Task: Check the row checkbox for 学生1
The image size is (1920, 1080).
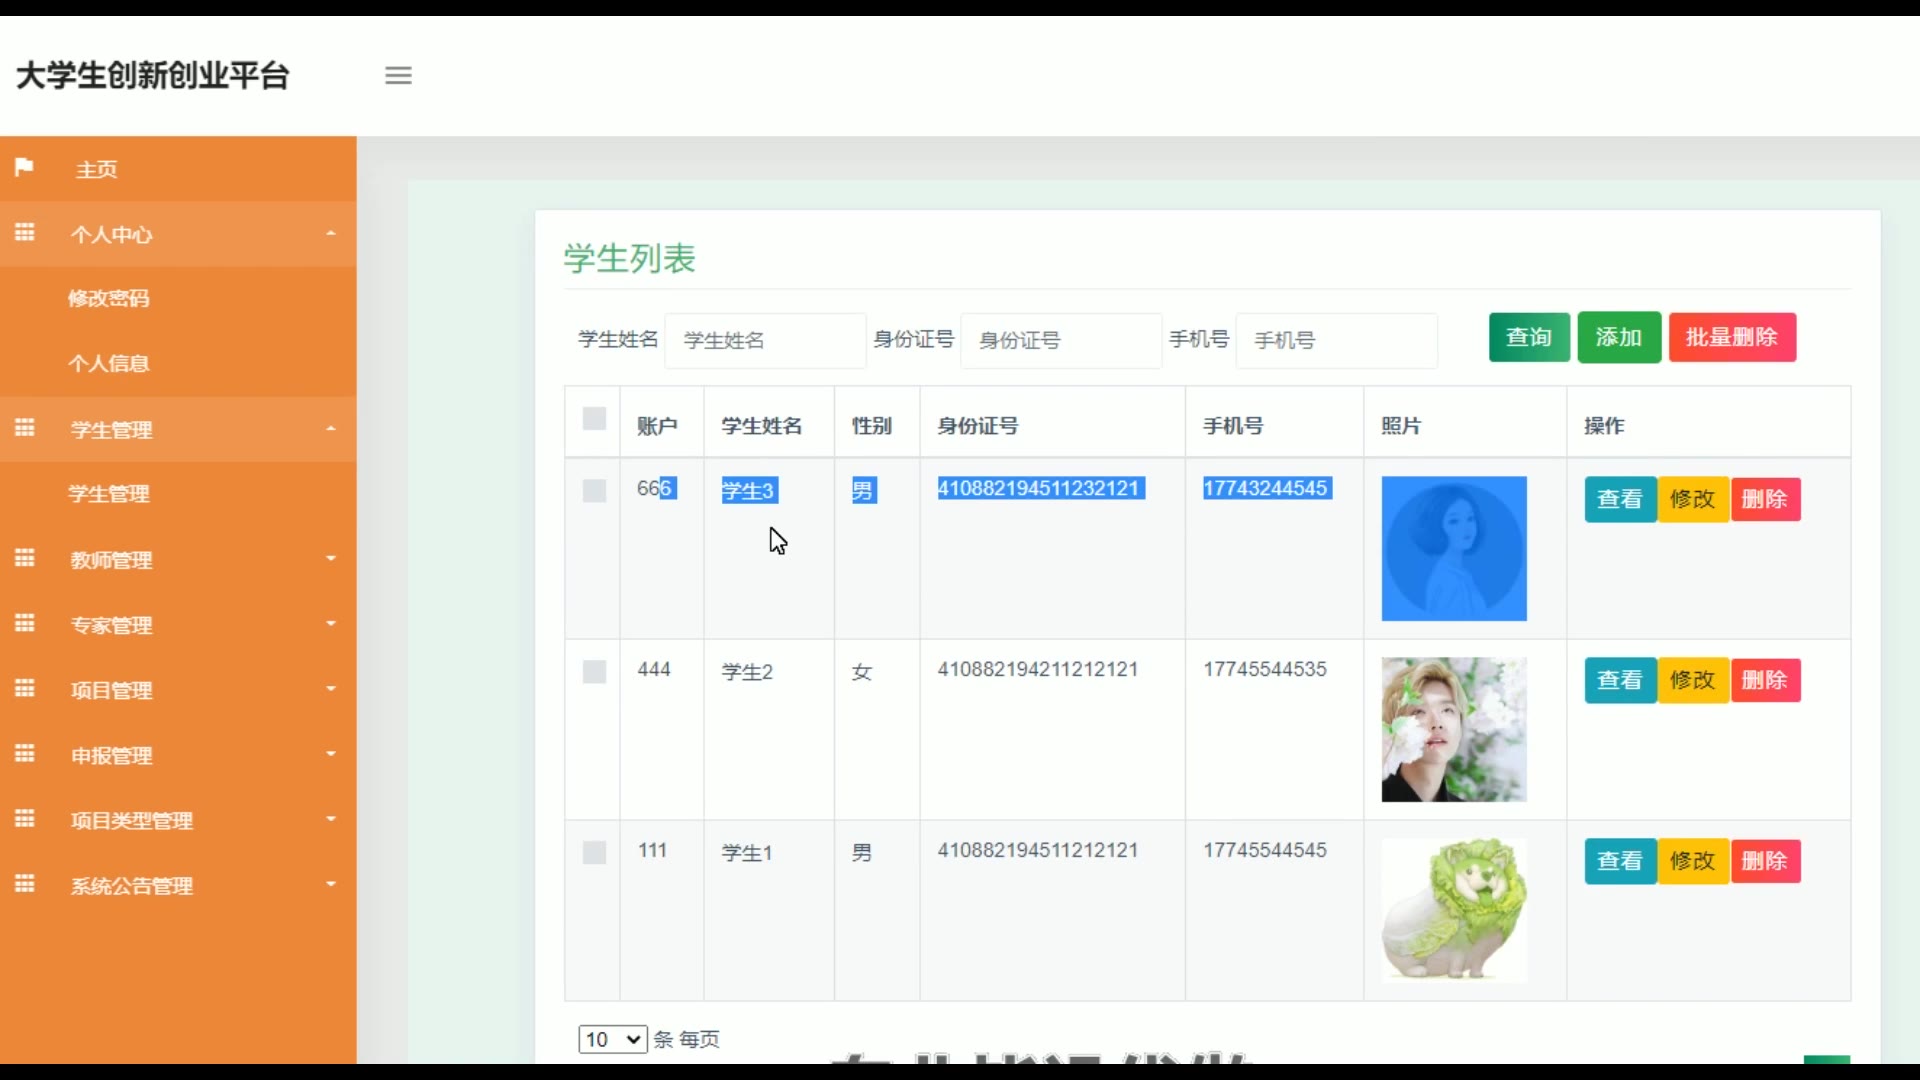Action: [594, 853]
